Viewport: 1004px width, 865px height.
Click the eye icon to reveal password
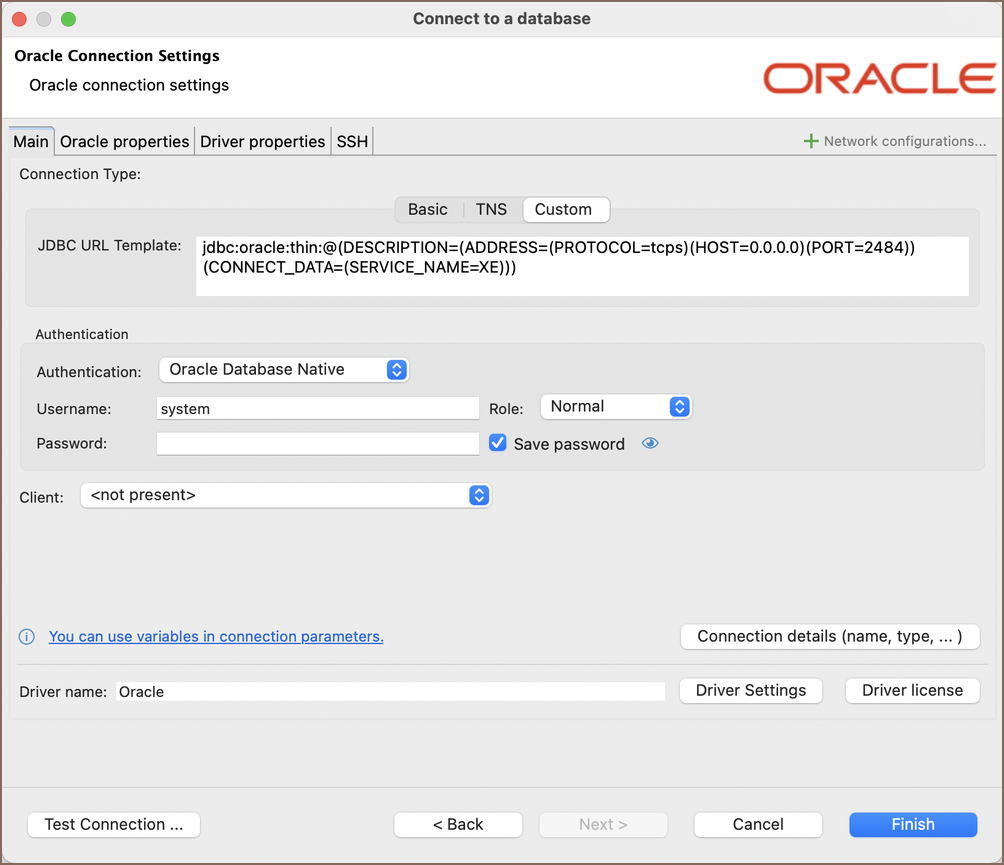650,444
